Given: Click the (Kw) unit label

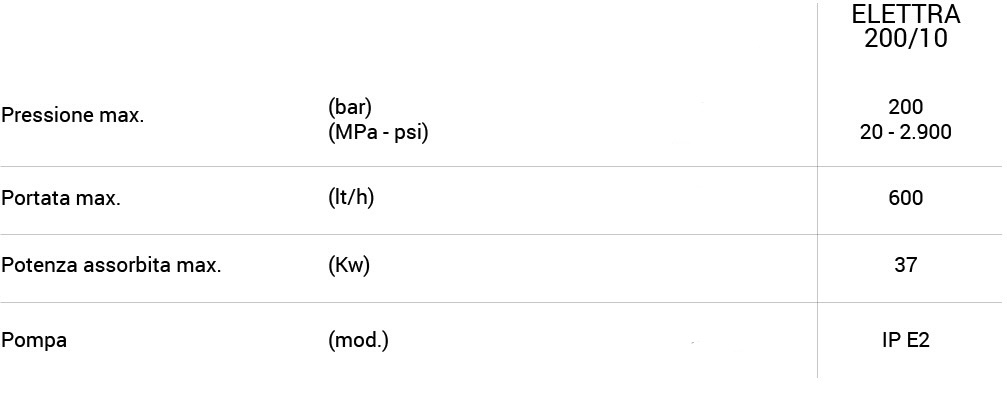Looking at the screenshot, I should [x=349, y=266].
